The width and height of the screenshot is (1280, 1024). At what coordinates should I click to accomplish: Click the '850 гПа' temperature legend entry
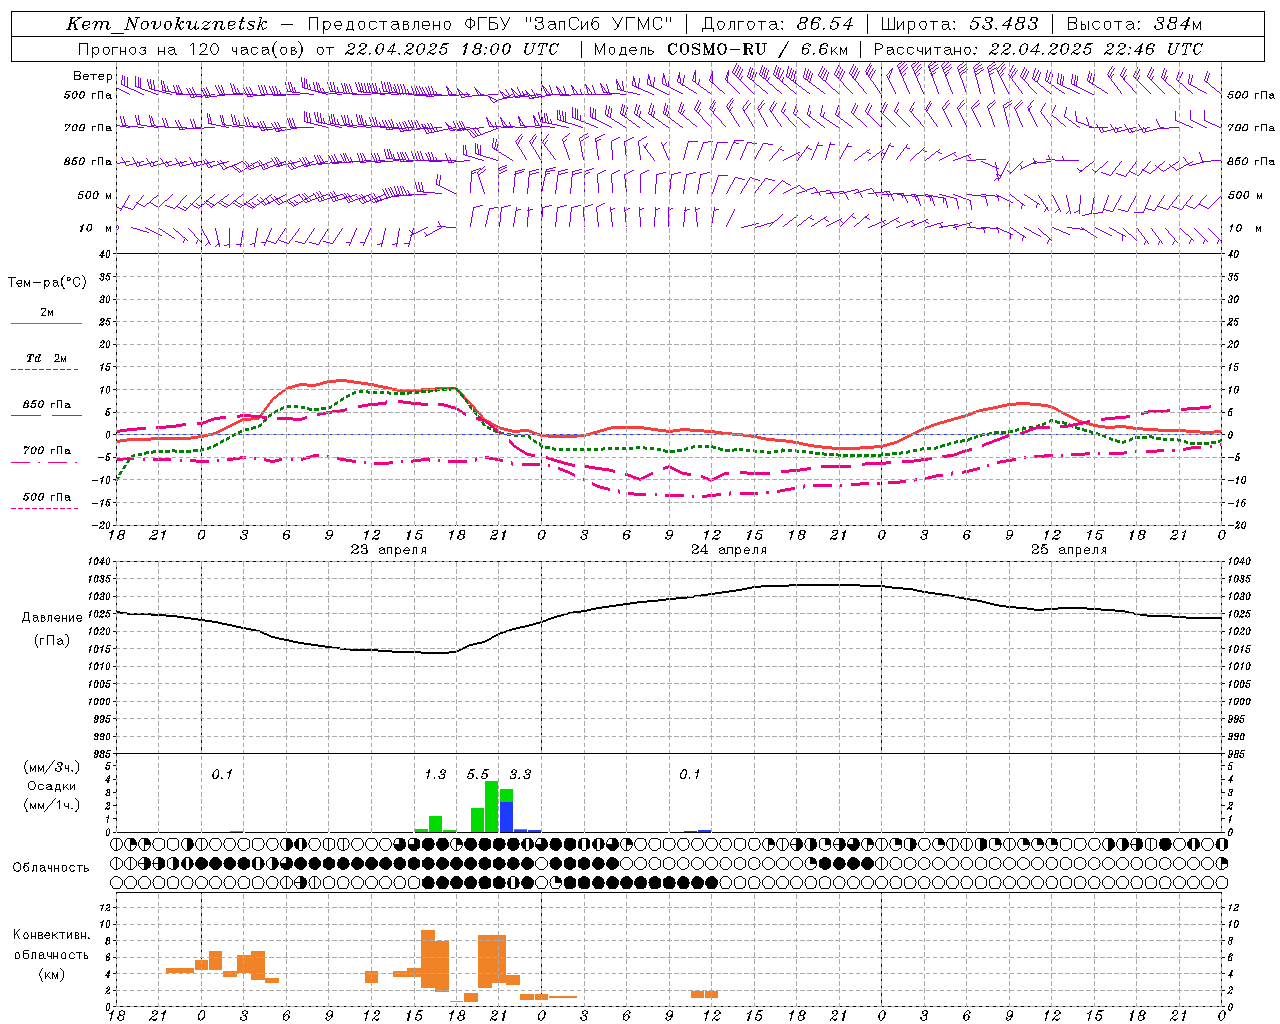(47, 405)
